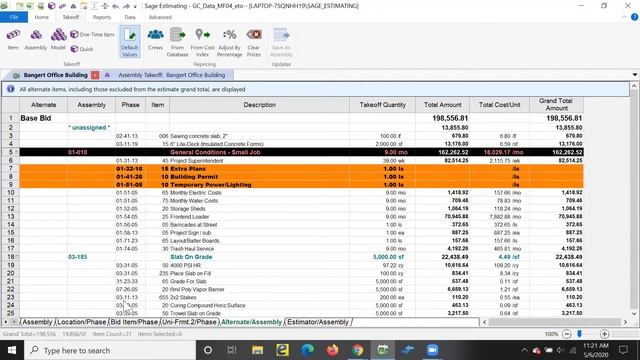Click the Frontend Loader description
Viewport: 640px width, 360px height.
[189, 217]
